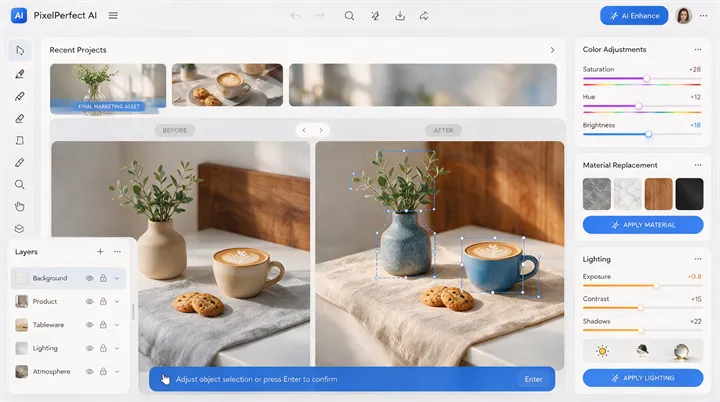Lock the Atmosphere layer

pos(103,371)
